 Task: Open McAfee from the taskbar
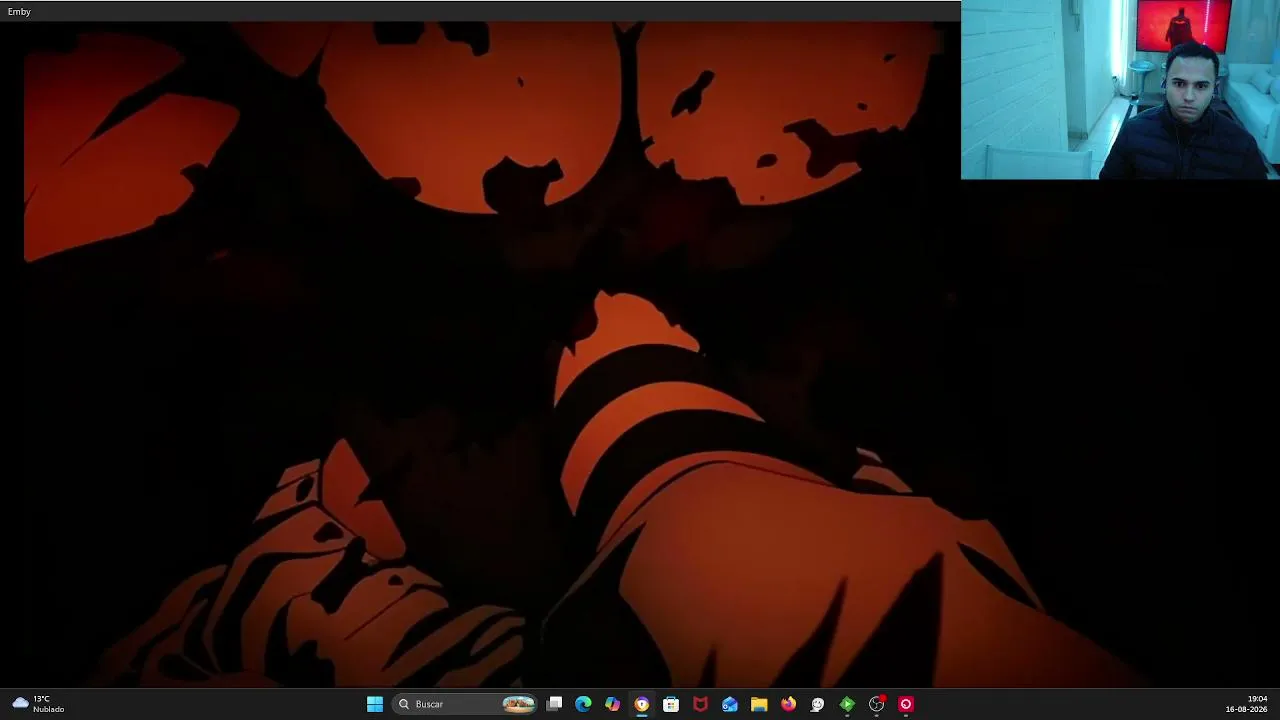701,704
